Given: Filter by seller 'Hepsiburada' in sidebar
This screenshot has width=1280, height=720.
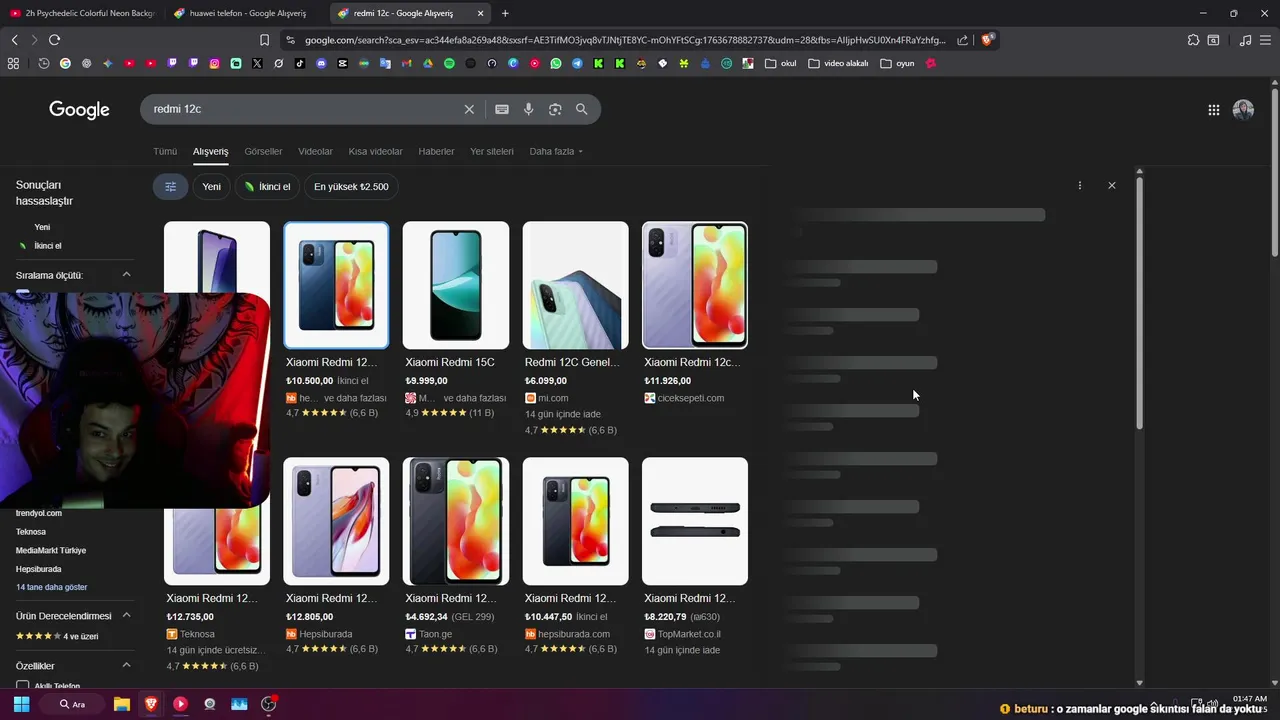Looking at the screenshot, I should coord(39,569).
